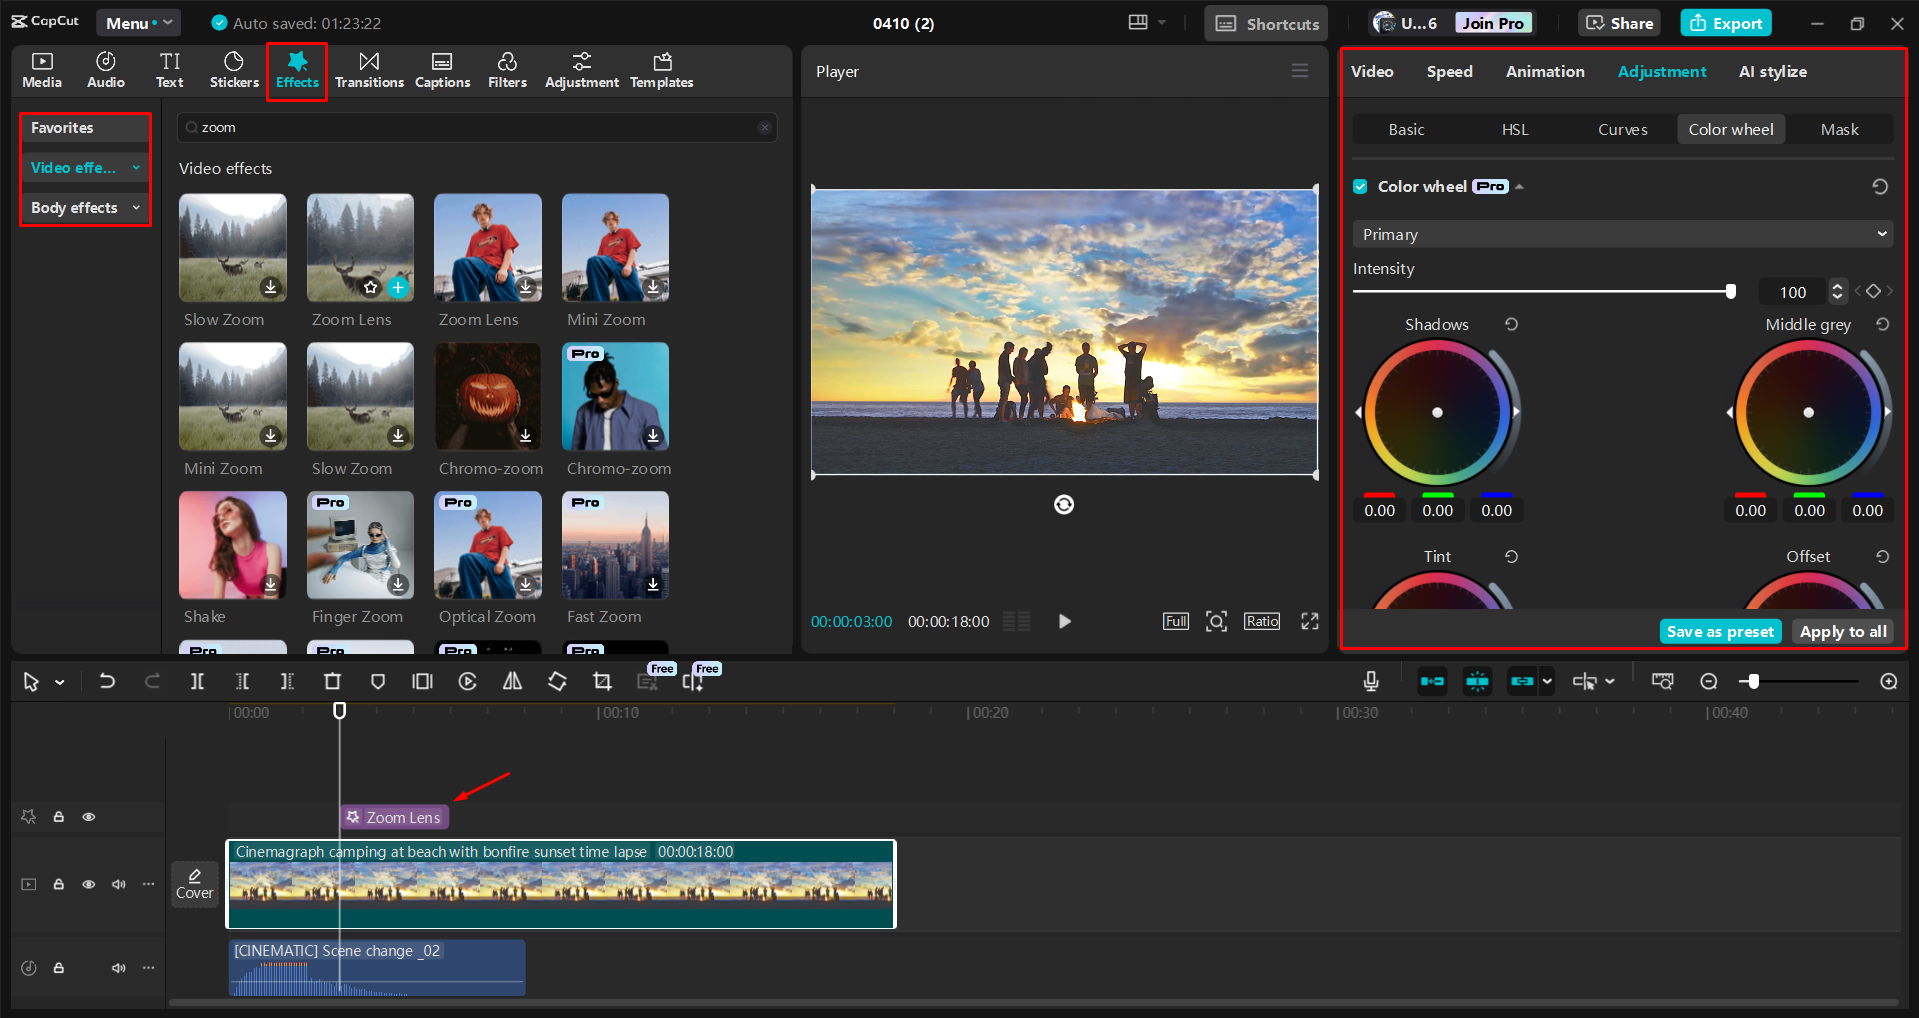Switch to the Curves tab in Adjustment
This screenshot has height=1018, width=1919.
[1622, 129]
